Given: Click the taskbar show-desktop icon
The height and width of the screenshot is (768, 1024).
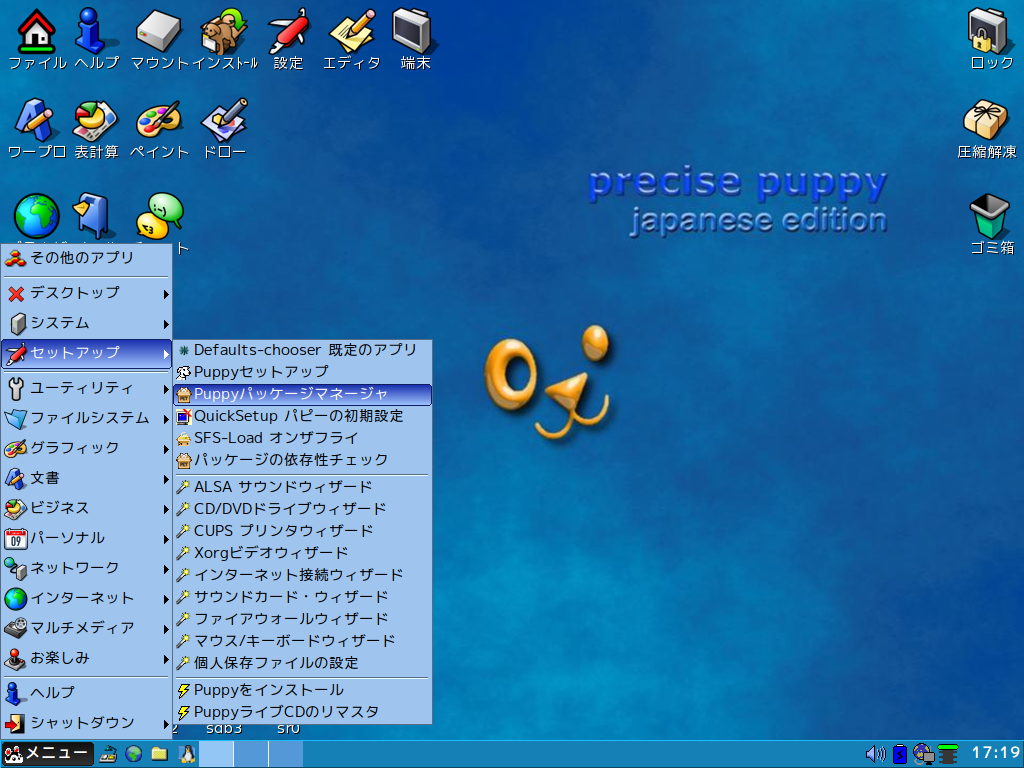Looking at the screenshot, I should 108,754.
